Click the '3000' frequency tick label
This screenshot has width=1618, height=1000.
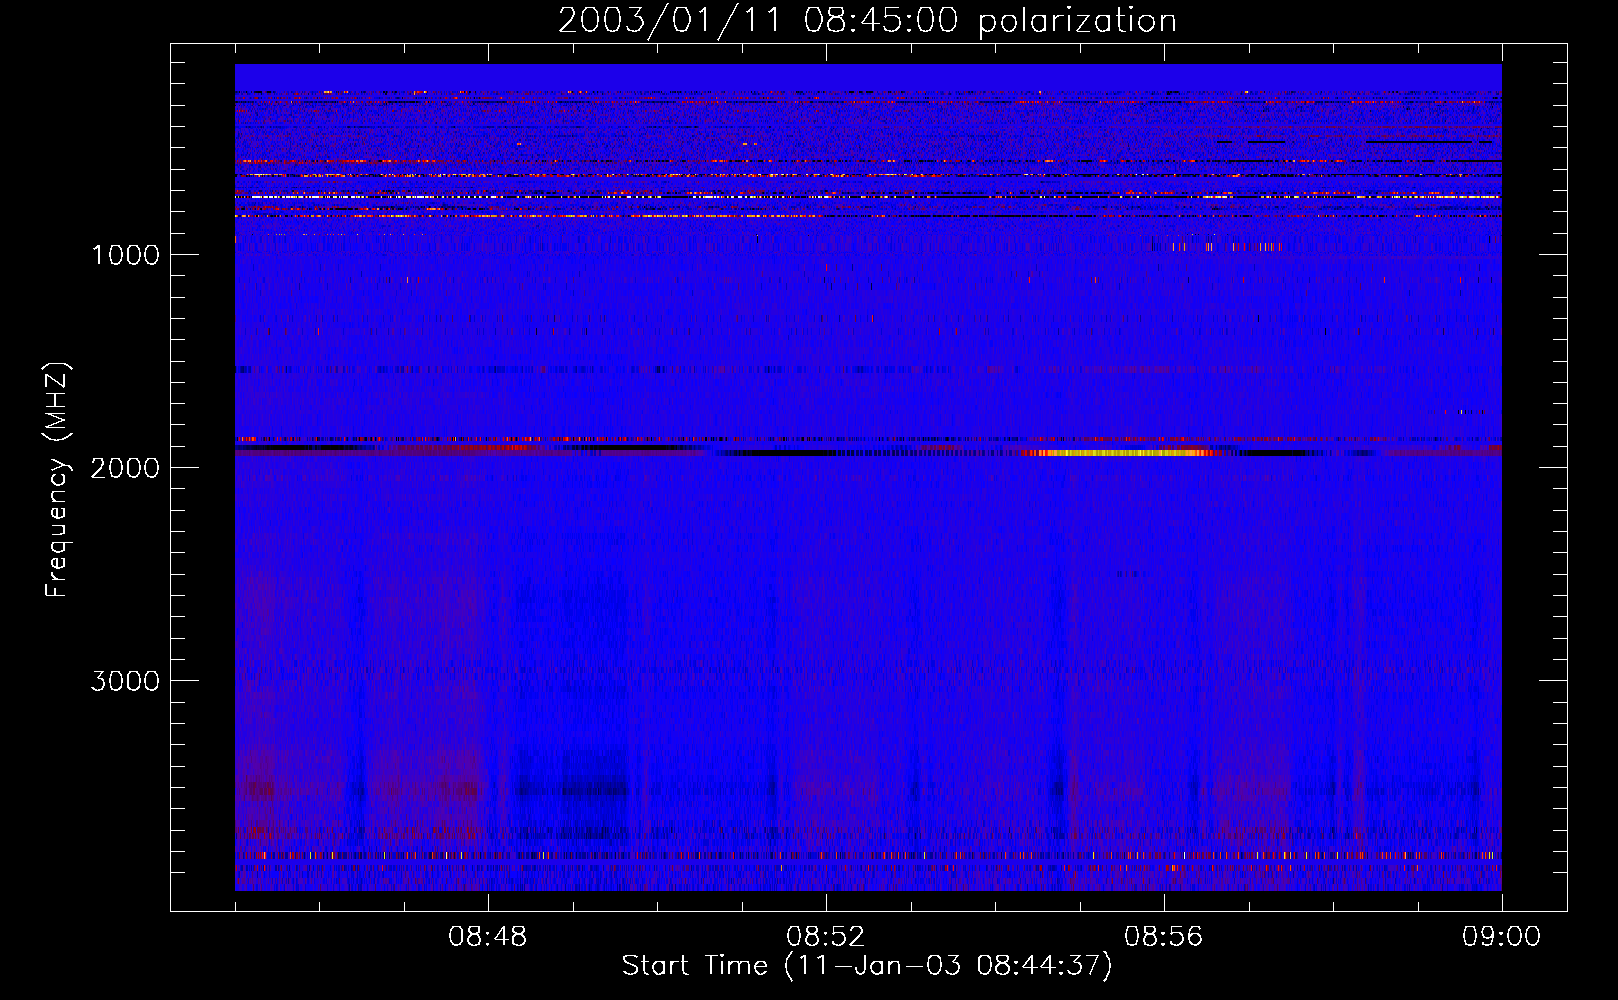click(x=125, y=681)
